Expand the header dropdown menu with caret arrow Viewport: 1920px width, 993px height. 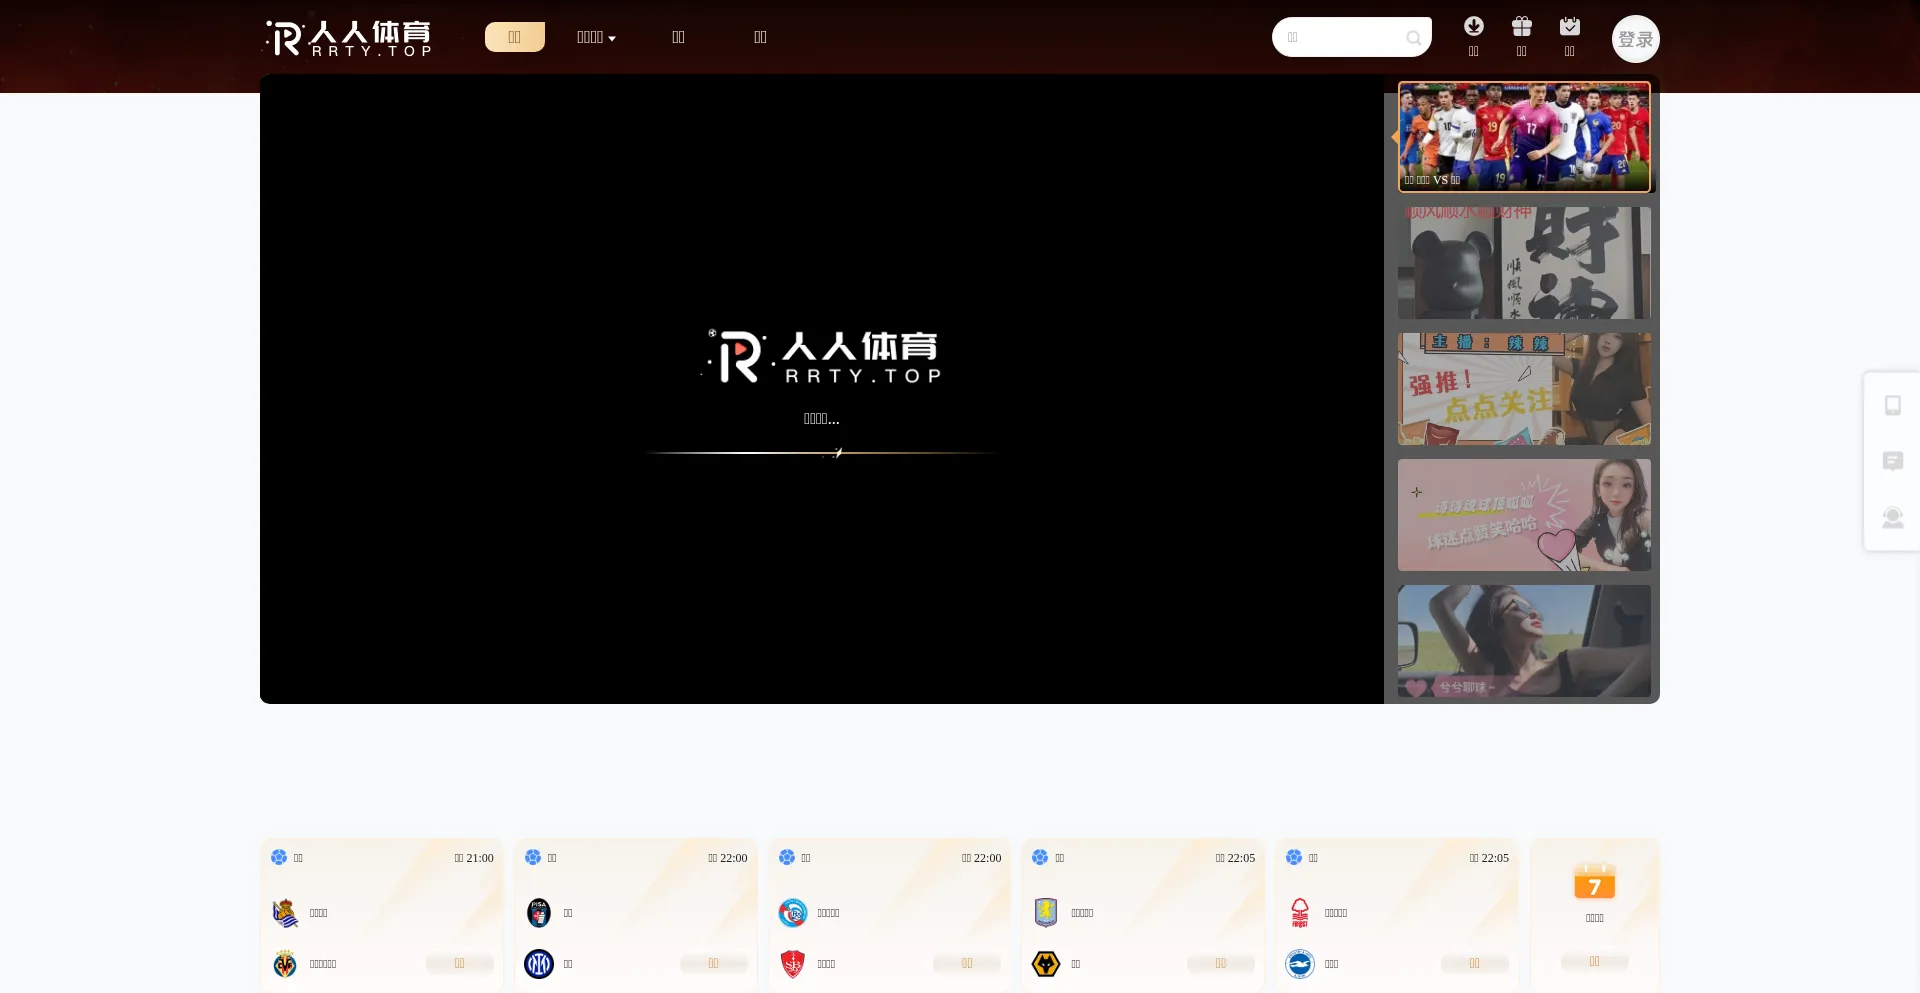pyautogui.click(x=596, y=37)
